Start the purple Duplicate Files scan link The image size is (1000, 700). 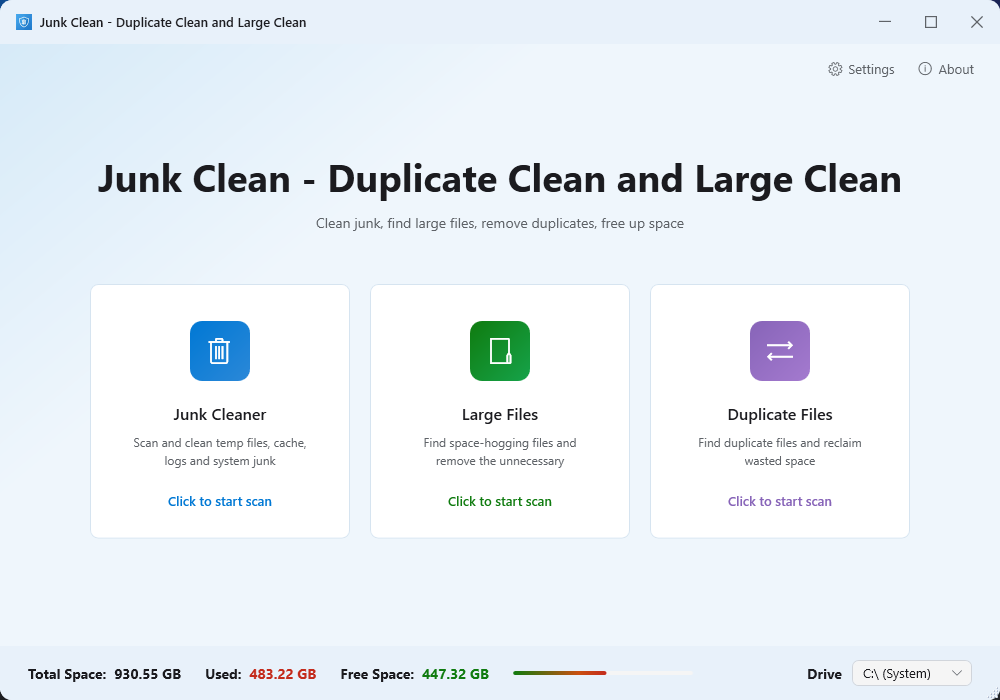779,501
